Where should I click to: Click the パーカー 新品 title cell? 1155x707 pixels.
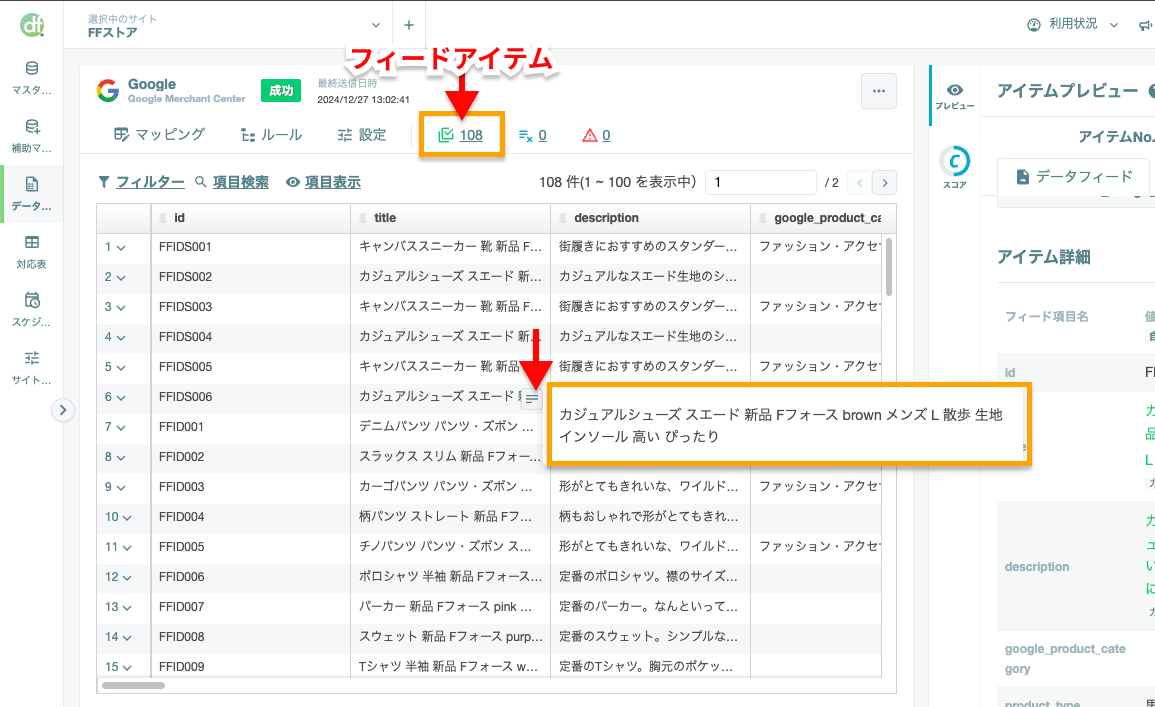451,607
